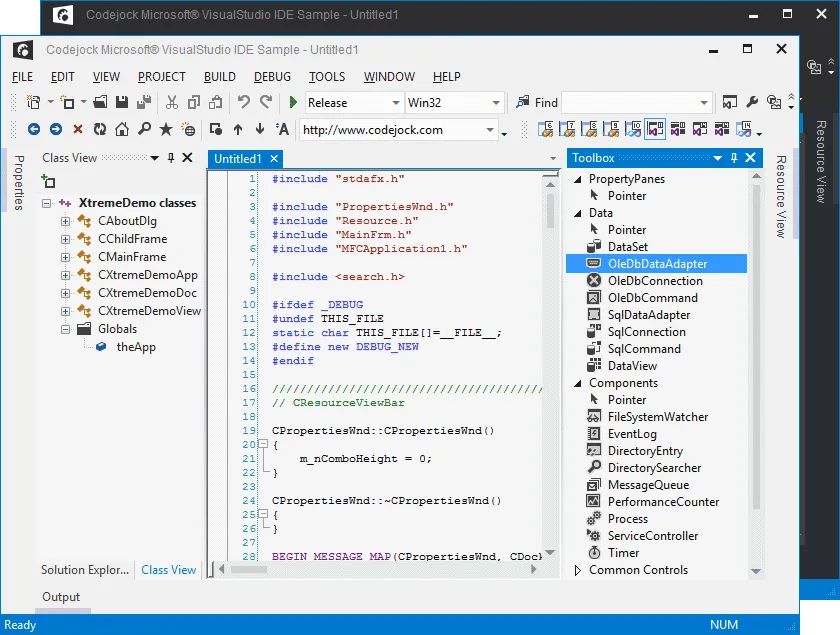
Task: Switch to the Solution Explorer tab
Action: 85,570
